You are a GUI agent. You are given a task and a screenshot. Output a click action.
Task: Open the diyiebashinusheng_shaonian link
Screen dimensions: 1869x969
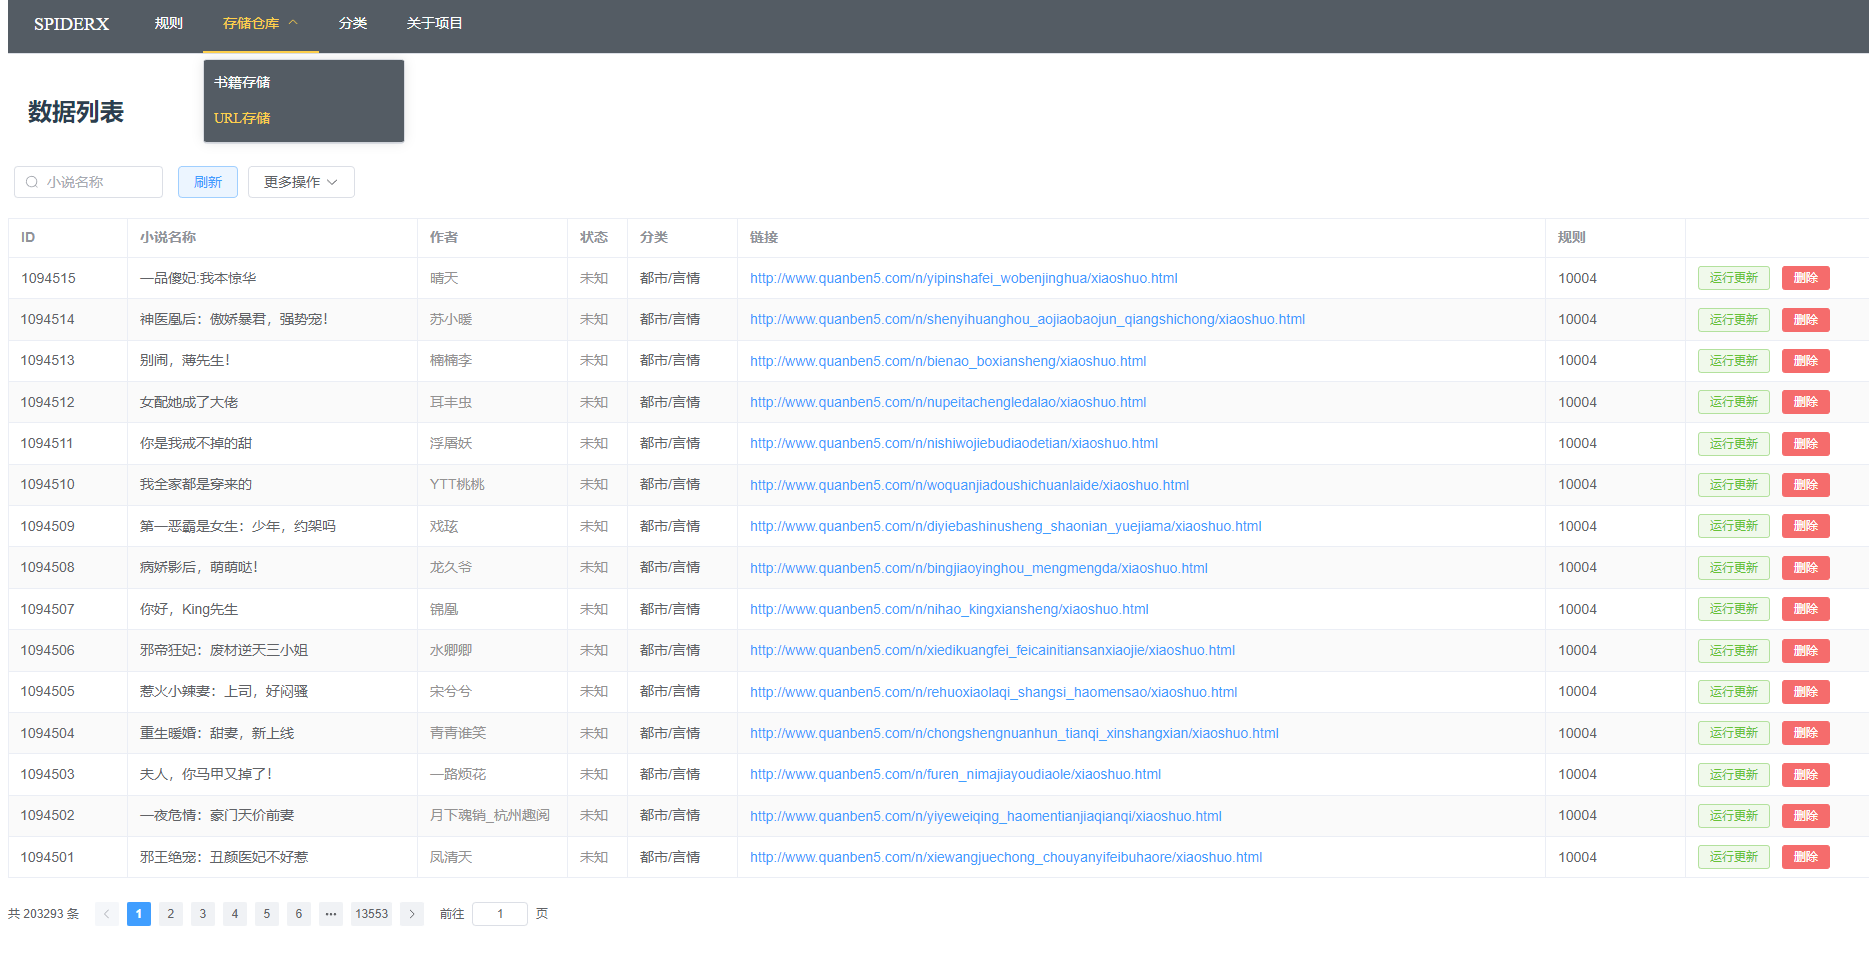(x=1006, y=526)
